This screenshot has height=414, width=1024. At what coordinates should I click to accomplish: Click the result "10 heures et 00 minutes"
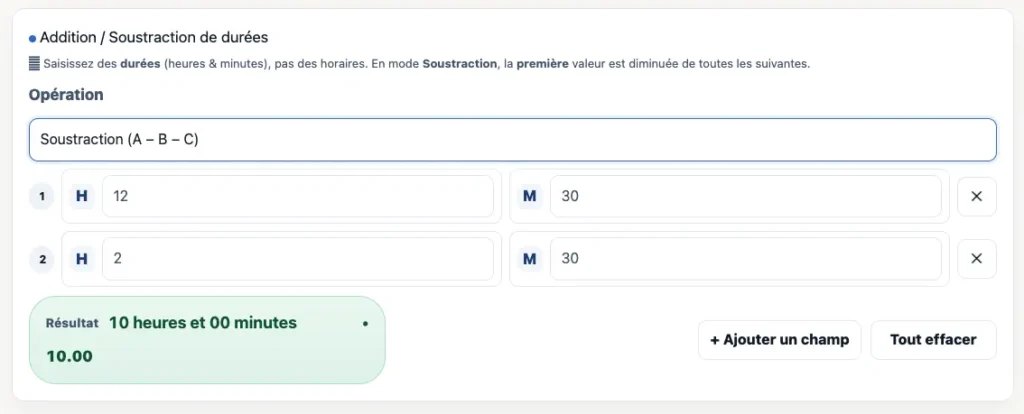click(202, 323)
